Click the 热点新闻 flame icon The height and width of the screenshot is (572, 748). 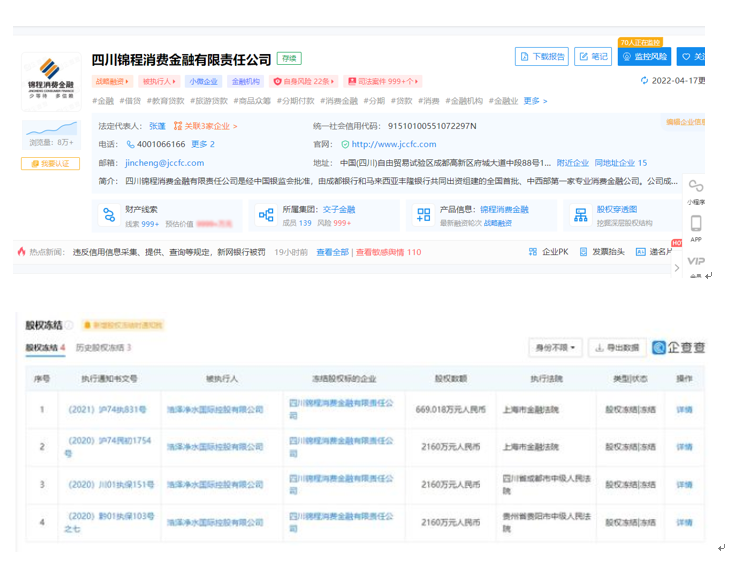(x=21, y=251)
